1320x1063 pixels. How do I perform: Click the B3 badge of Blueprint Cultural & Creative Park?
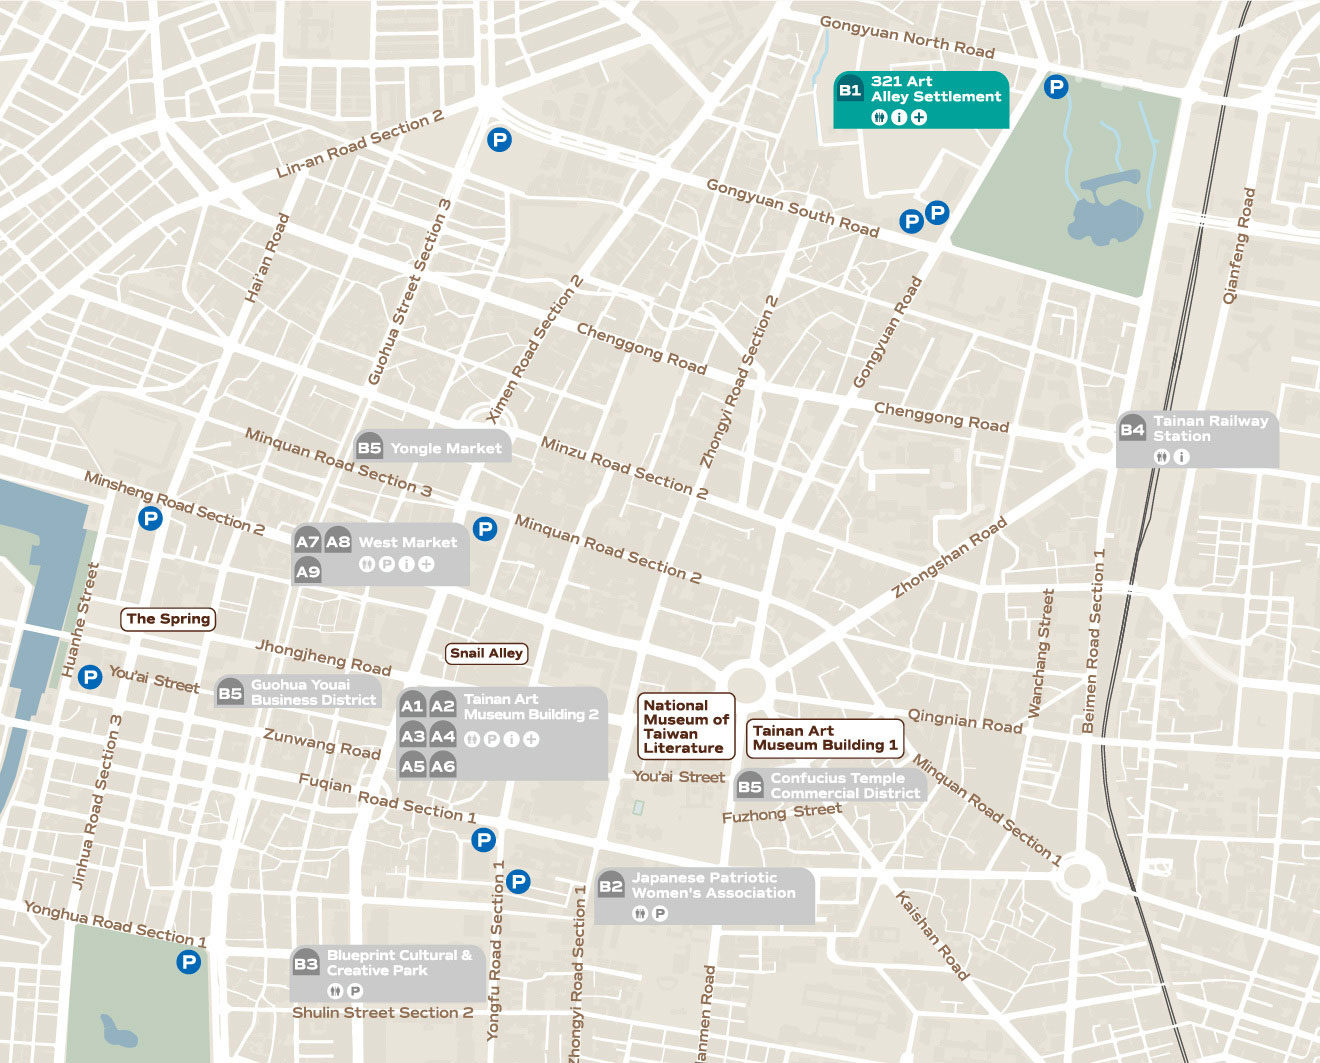[x=305, y=963]
